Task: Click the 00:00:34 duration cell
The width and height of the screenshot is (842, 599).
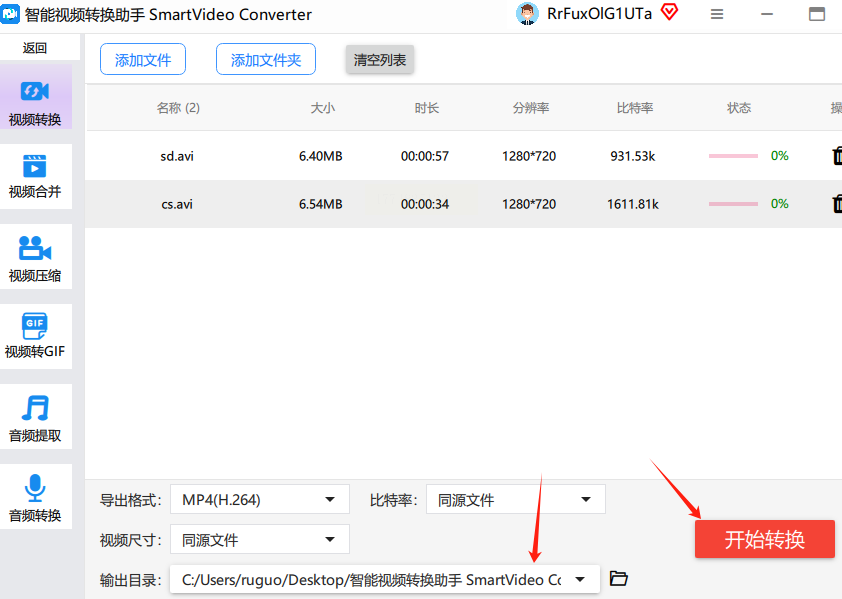Action: click(425, 204)
